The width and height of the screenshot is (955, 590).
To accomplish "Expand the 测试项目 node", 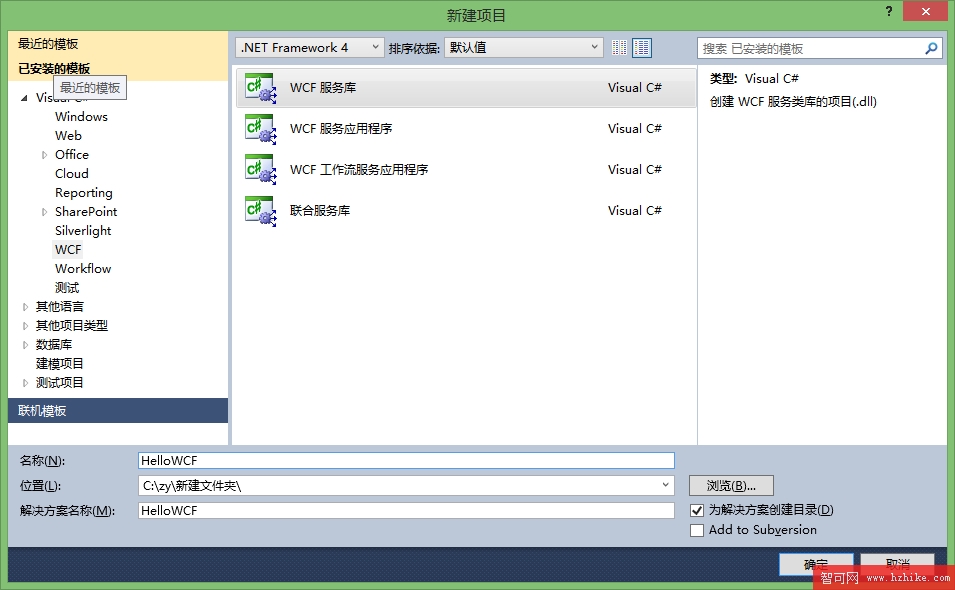I will (25, 383).
